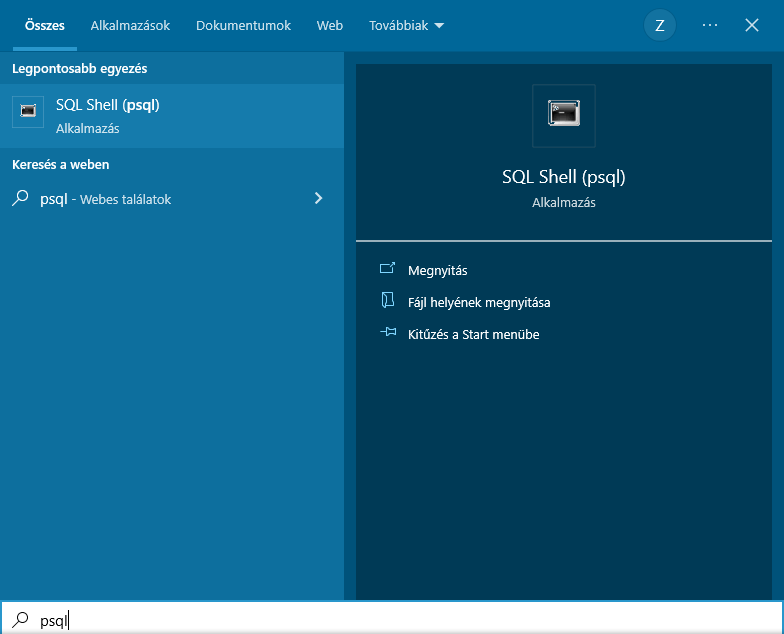Open the three-dot options menu
Image resolution: width=784 pixels, height=634 pixels.
pos(710,25)
